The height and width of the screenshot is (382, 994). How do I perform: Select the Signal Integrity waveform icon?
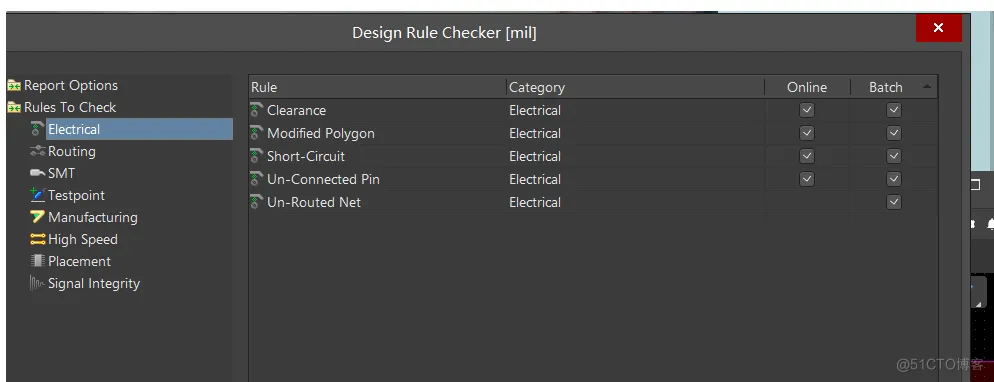[37, 283]
